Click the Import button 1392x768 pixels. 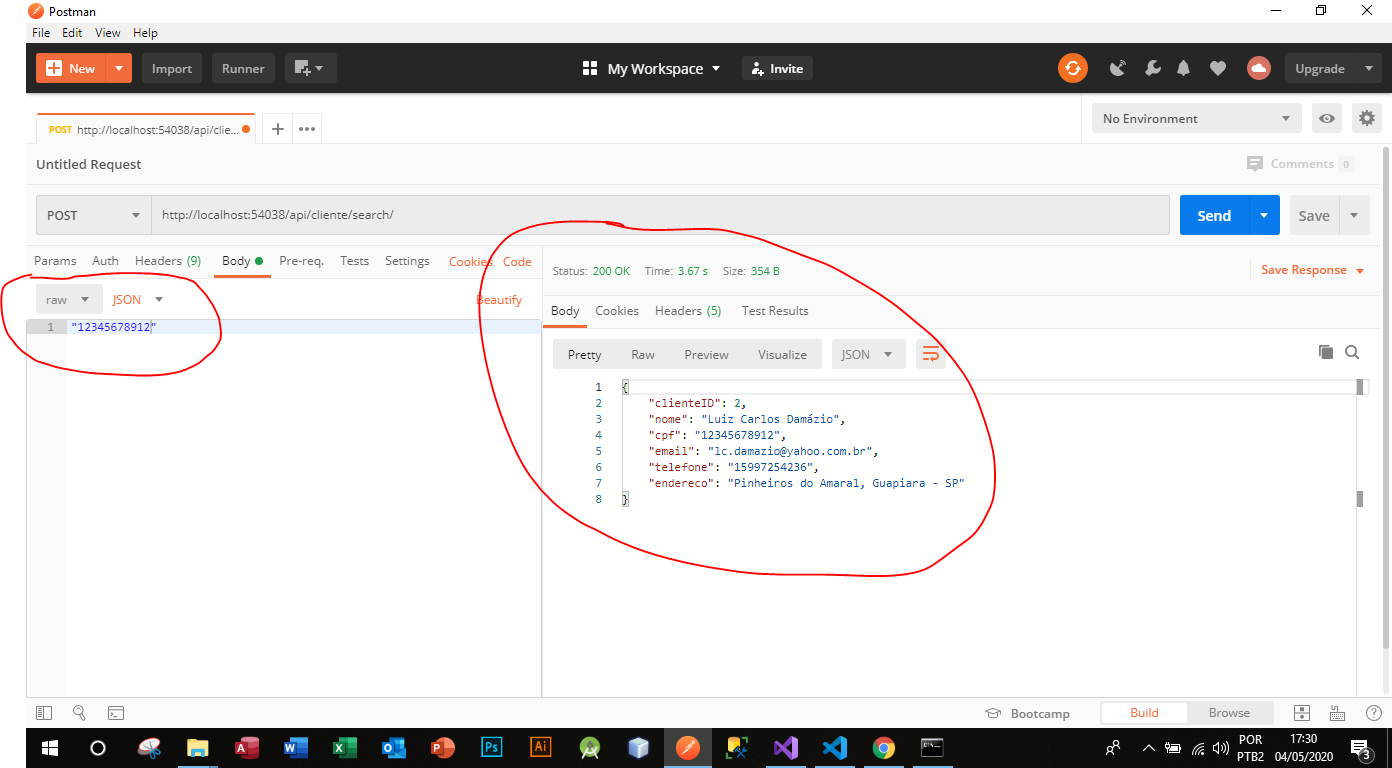click(x=172, y=68)
